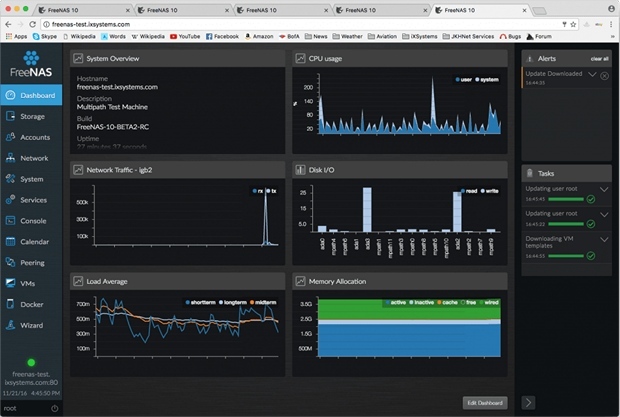Open the Forum bookmark
620x417 pixels.
pyautogui.click(x=539, y=36)
